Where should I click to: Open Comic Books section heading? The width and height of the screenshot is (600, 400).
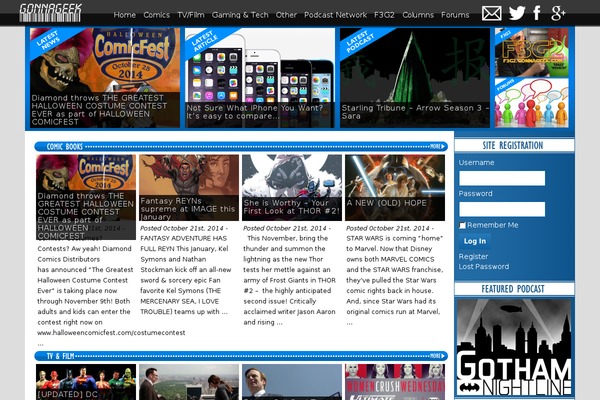click(65, 146)
